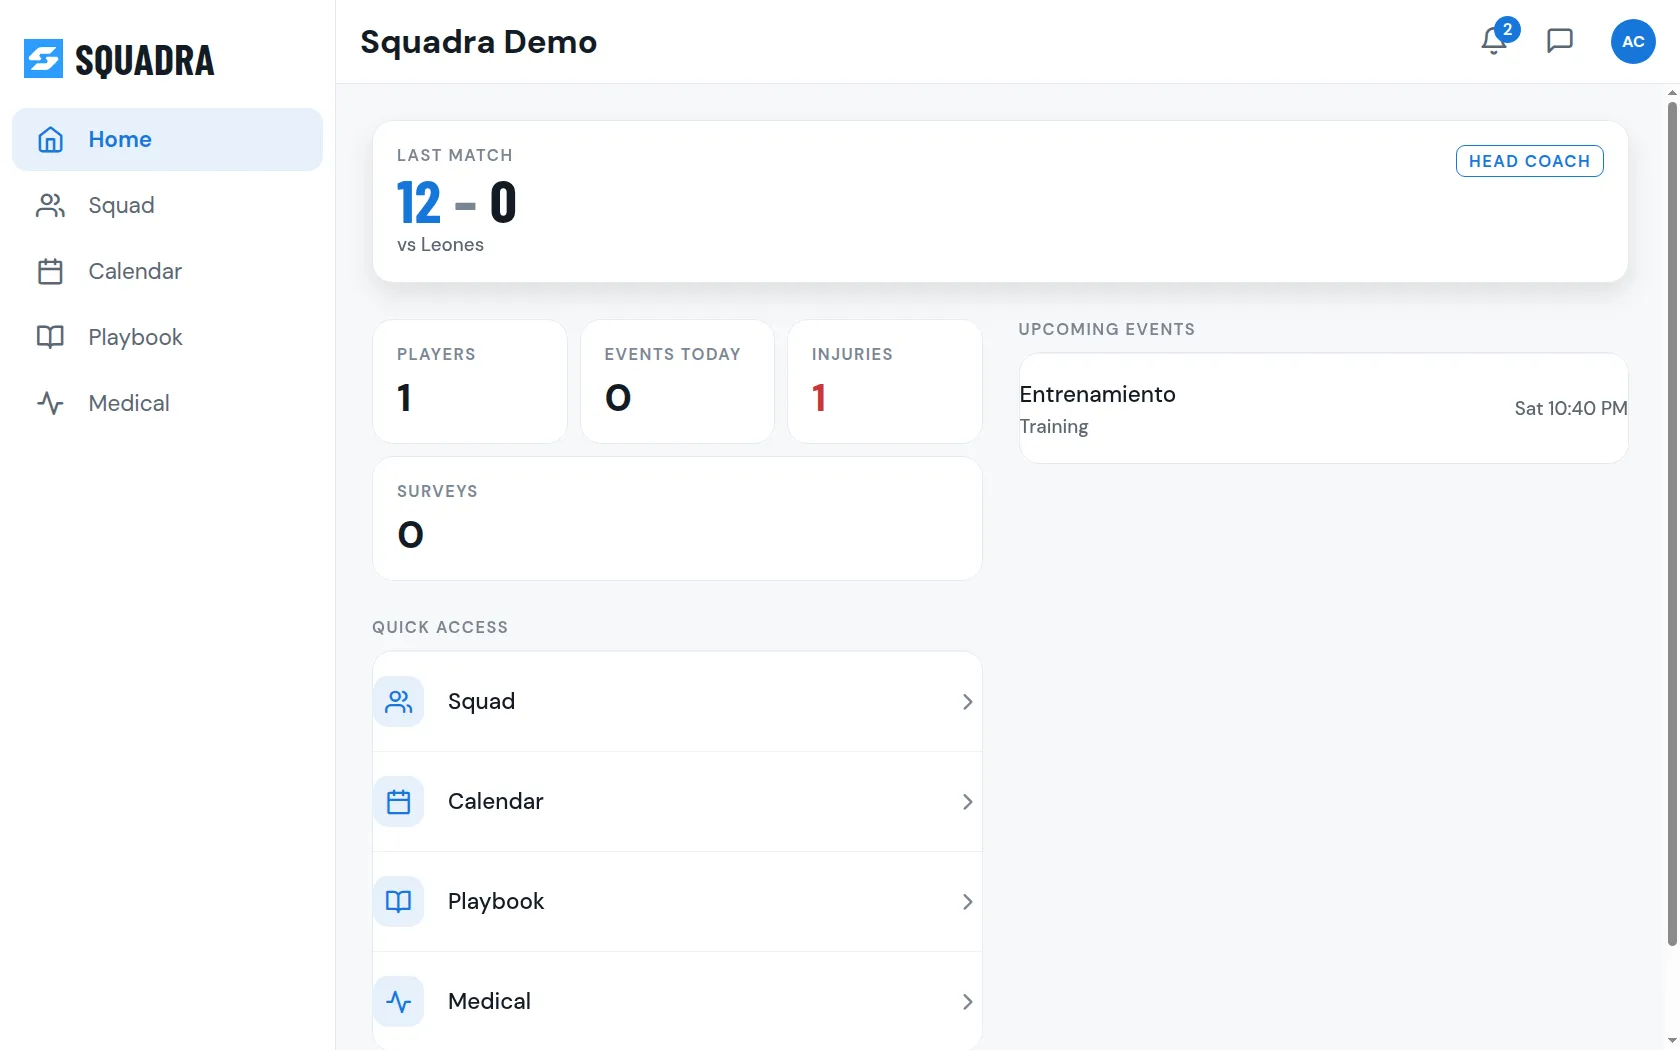Open Playbook from the sidebar menu
This screenshot has height=1050, width=1680.
(167, 337)
